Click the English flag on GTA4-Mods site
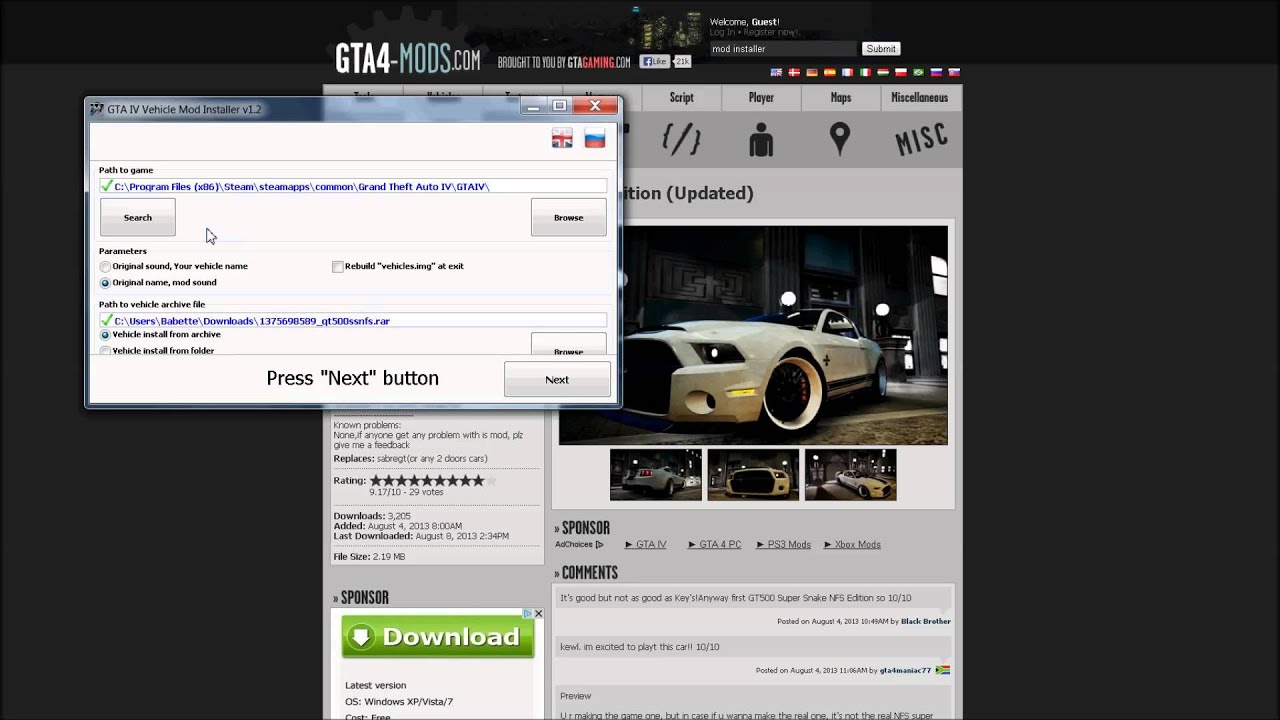 point(776,73)
